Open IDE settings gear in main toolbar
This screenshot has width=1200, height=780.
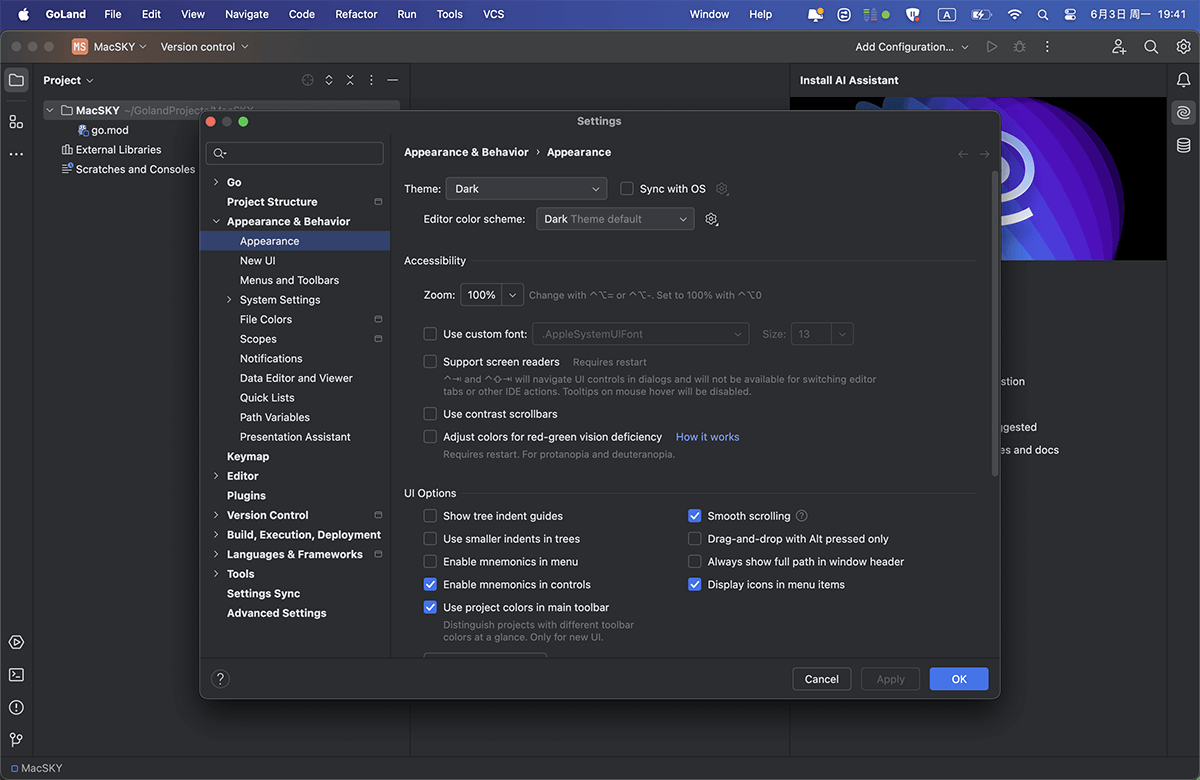(1184, 47)
